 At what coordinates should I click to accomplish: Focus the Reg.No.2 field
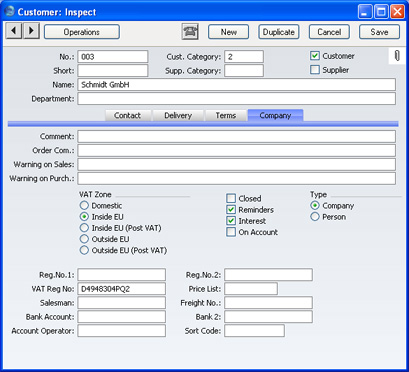click(x=268, y=275)
